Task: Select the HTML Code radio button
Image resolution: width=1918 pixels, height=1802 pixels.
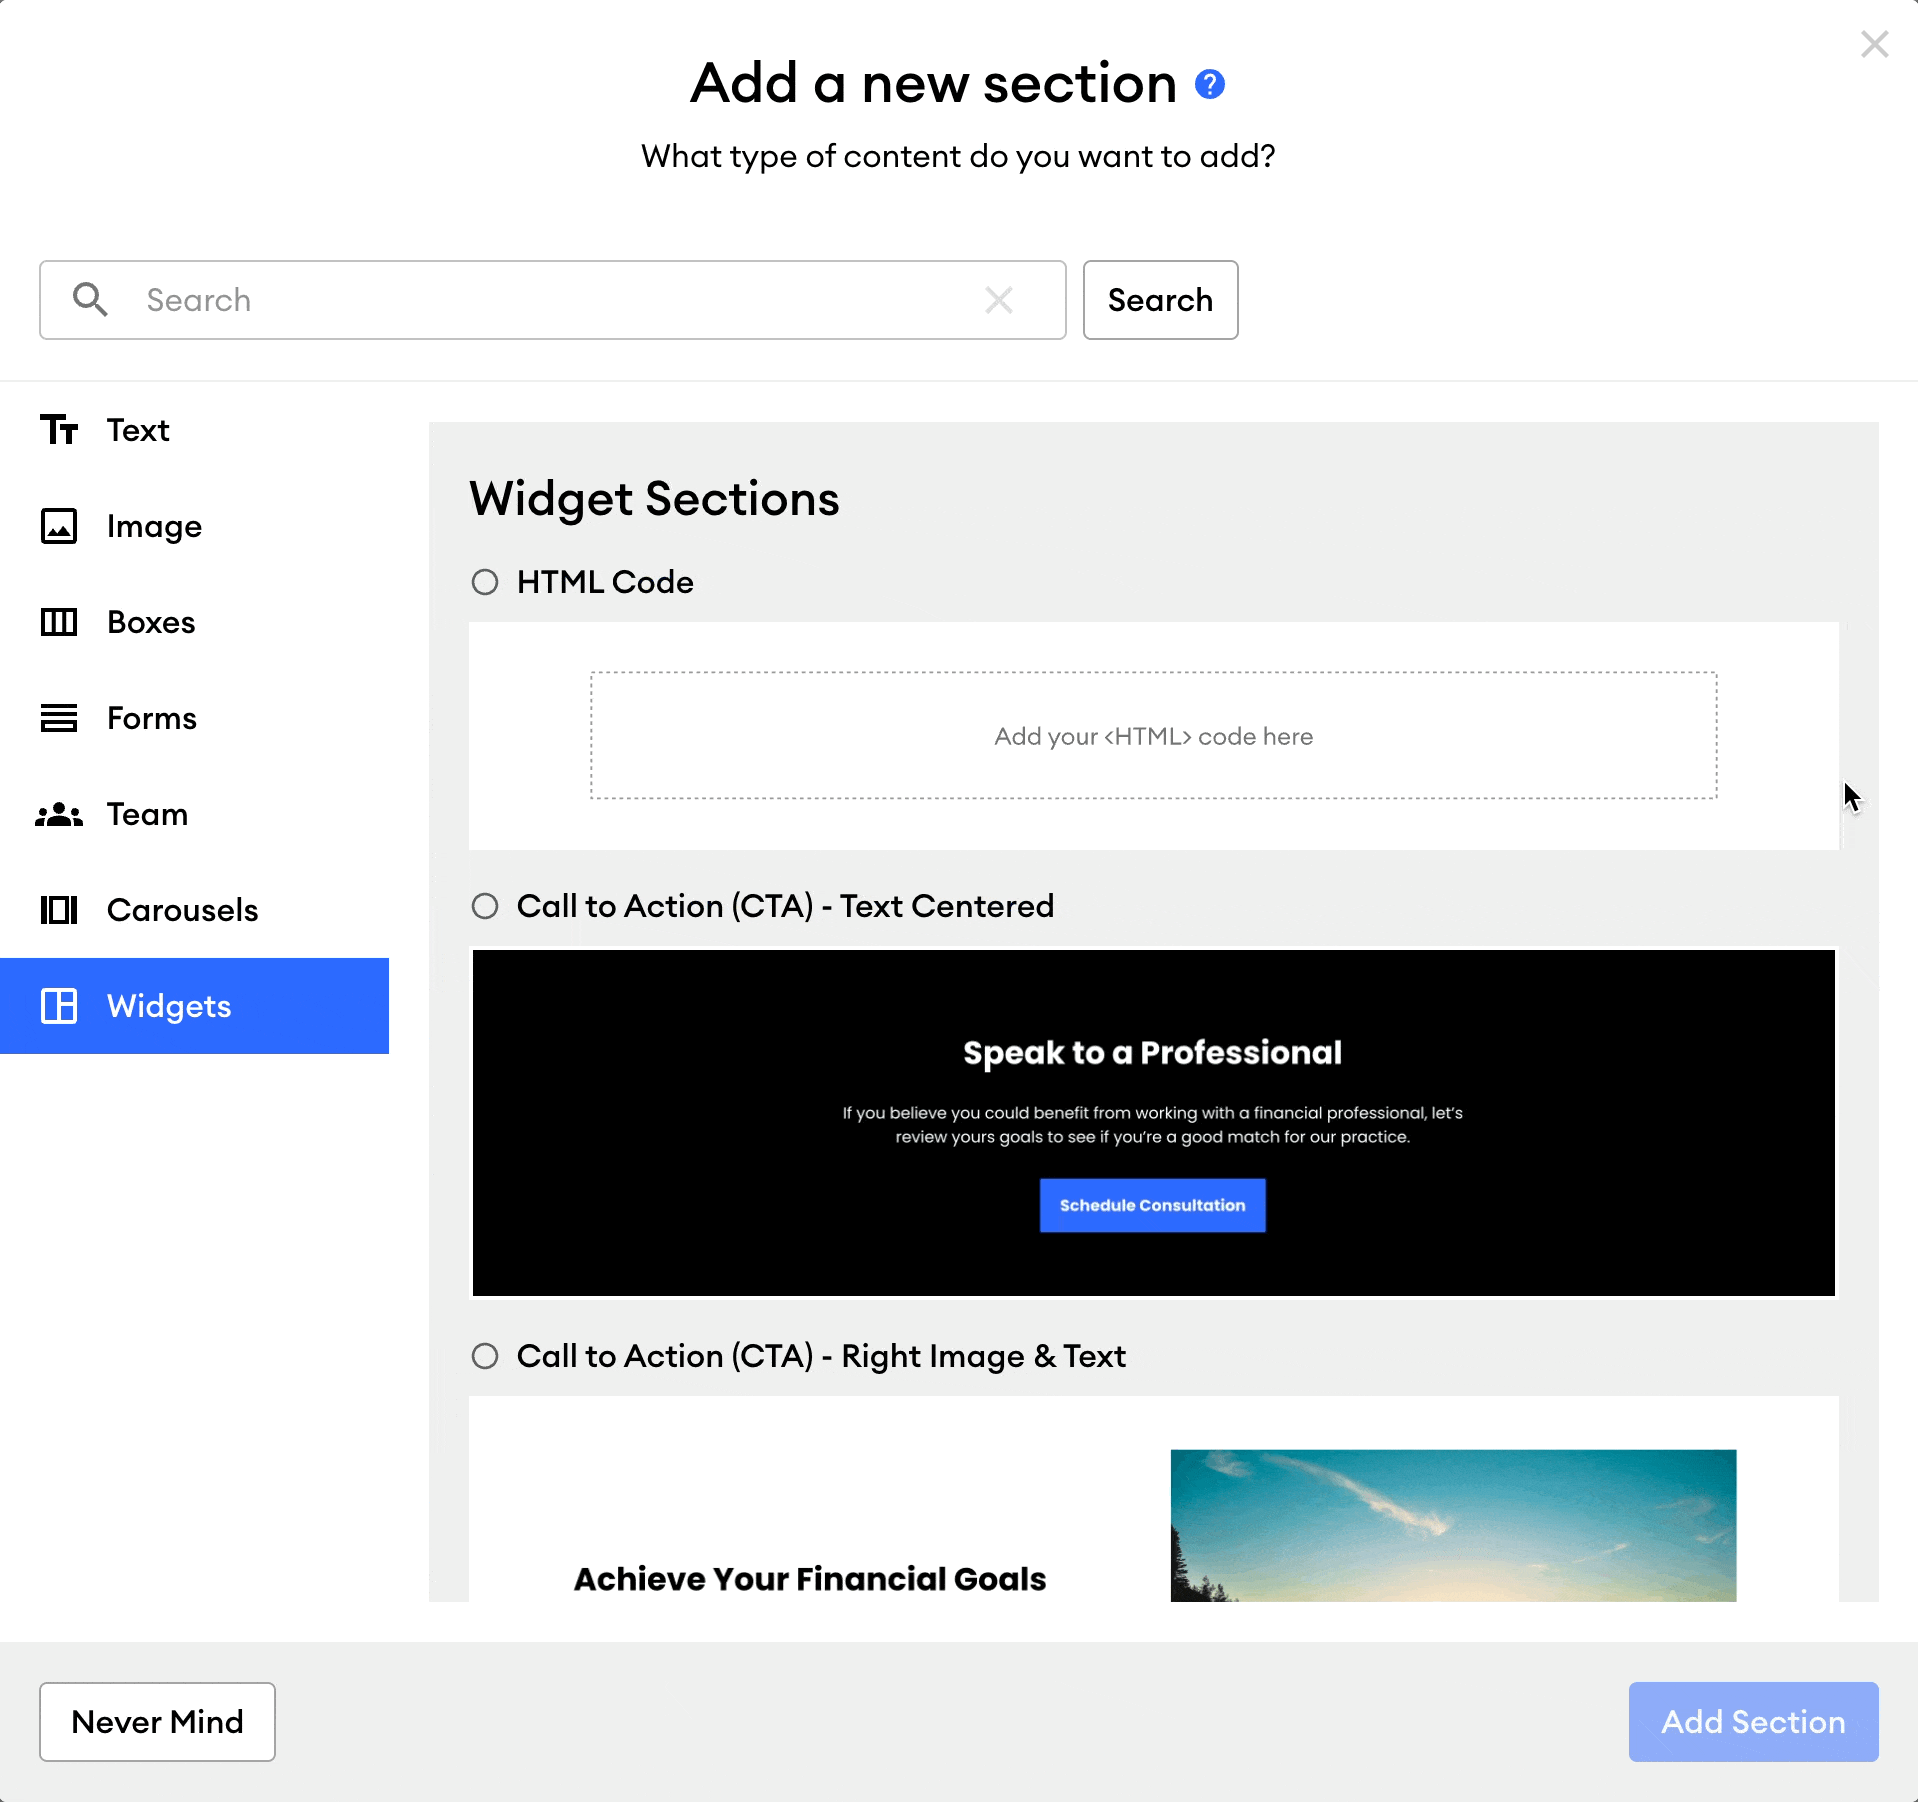Action: click(x=486, y=582)
